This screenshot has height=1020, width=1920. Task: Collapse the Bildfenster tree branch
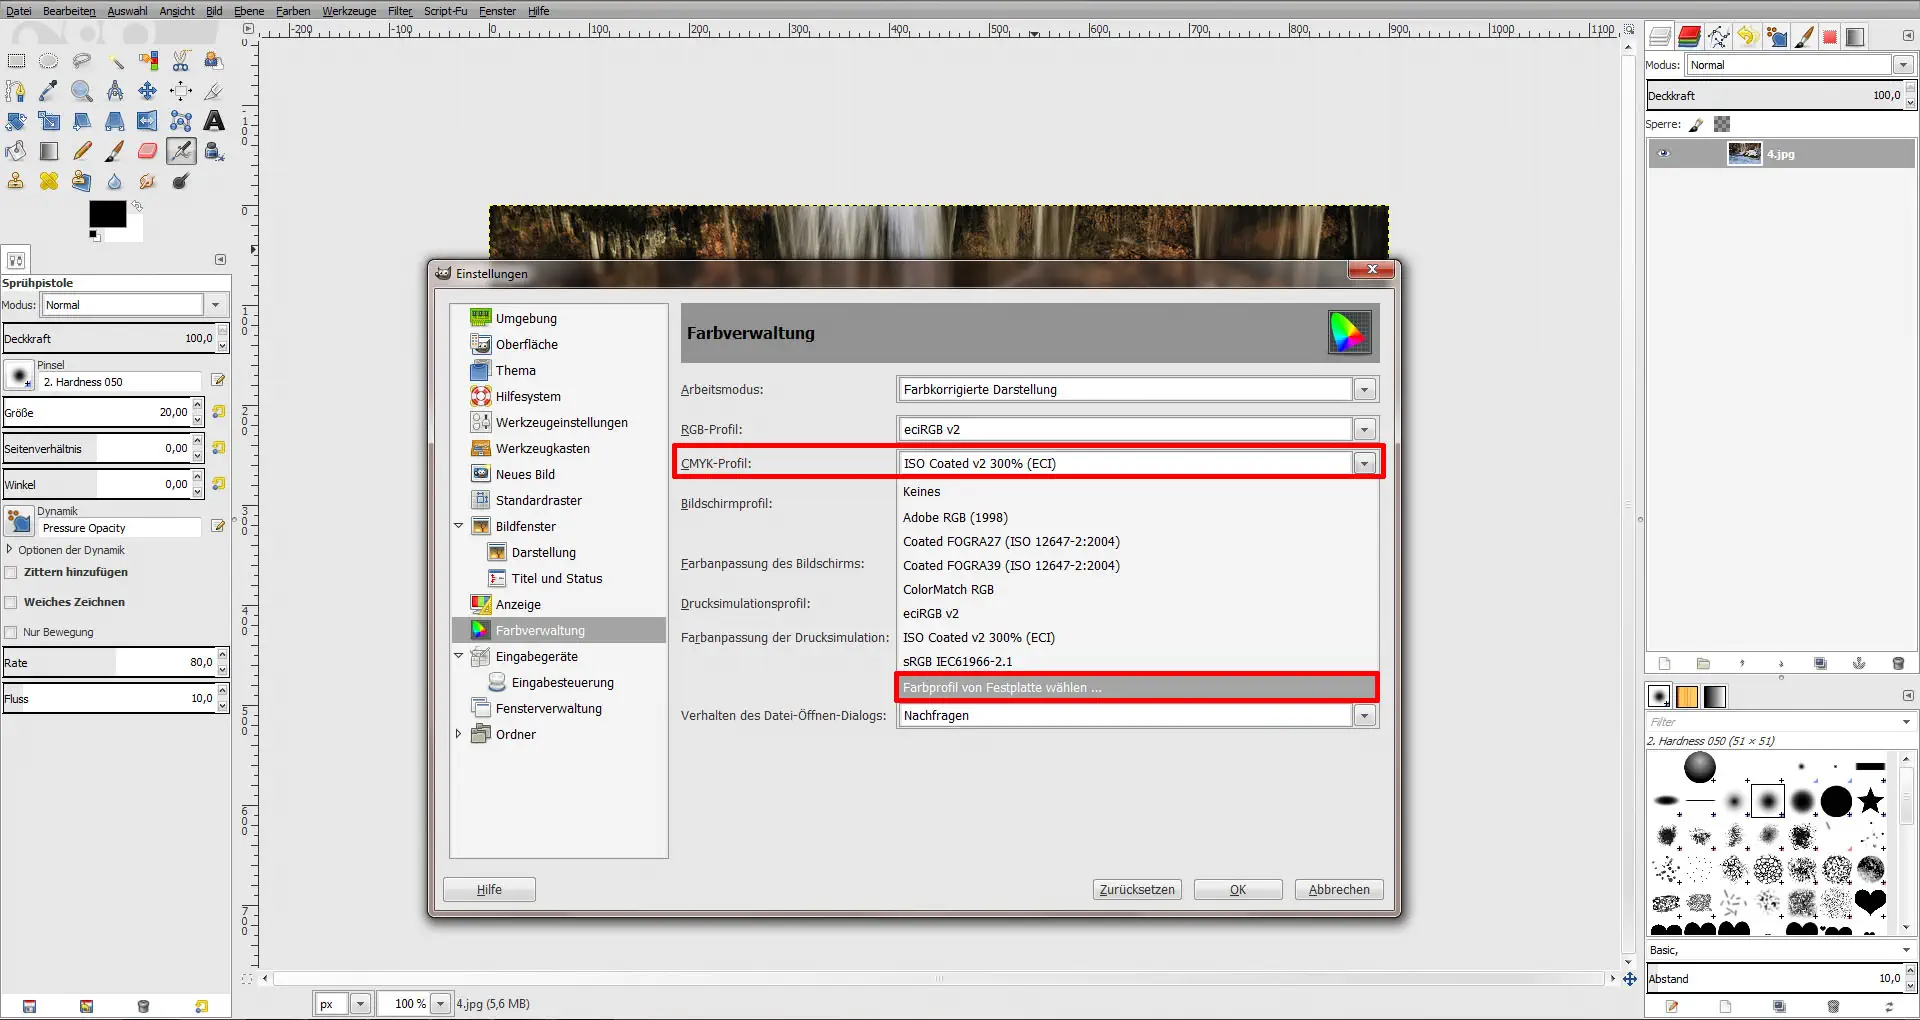[459, 525]
